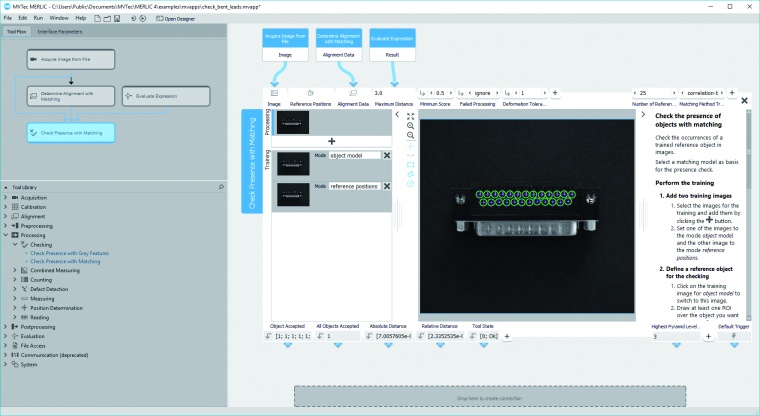Click the save icon in toolbar
Screen dimensions: 760x416
pos(118,19)
